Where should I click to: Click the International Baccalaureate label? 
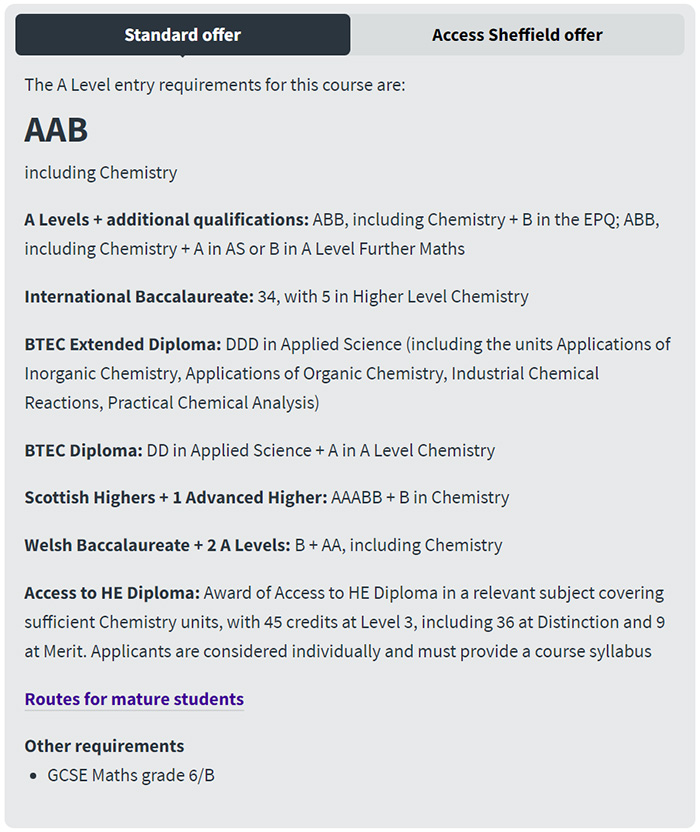pyautogui.click(x=139, y=297)
